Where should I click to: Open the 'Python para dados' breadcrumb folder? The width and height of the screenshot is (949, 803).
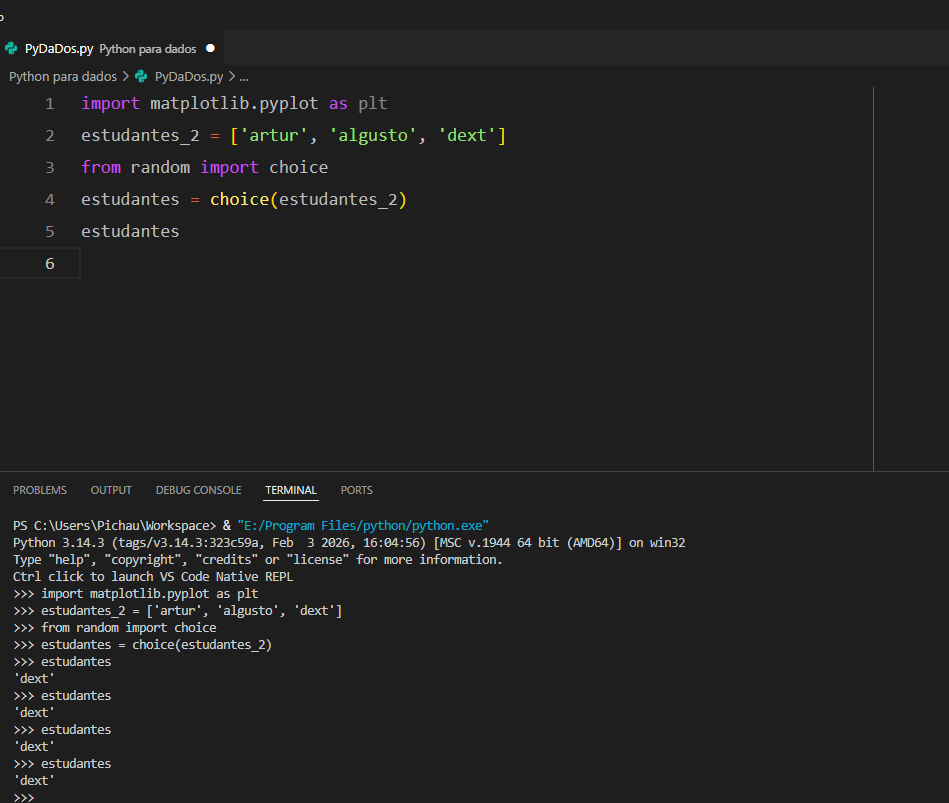(x=62, y=76)
